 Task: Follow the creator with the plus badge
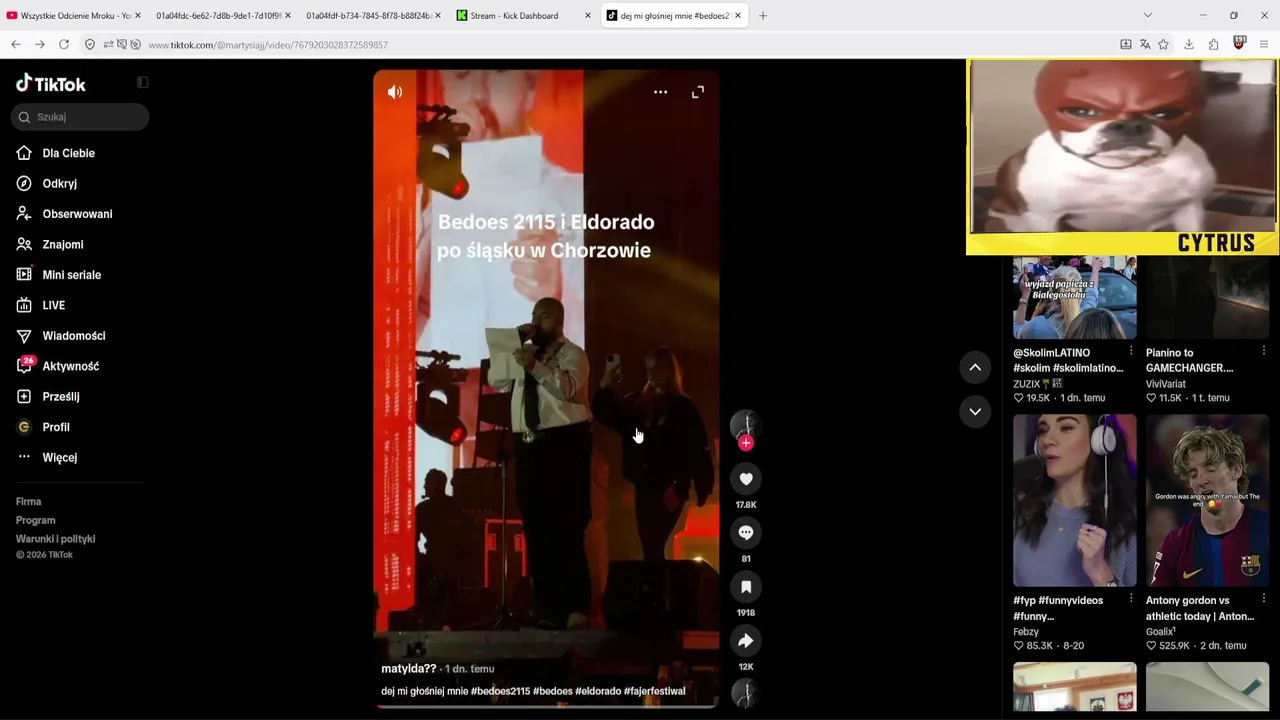click(746, 443)
